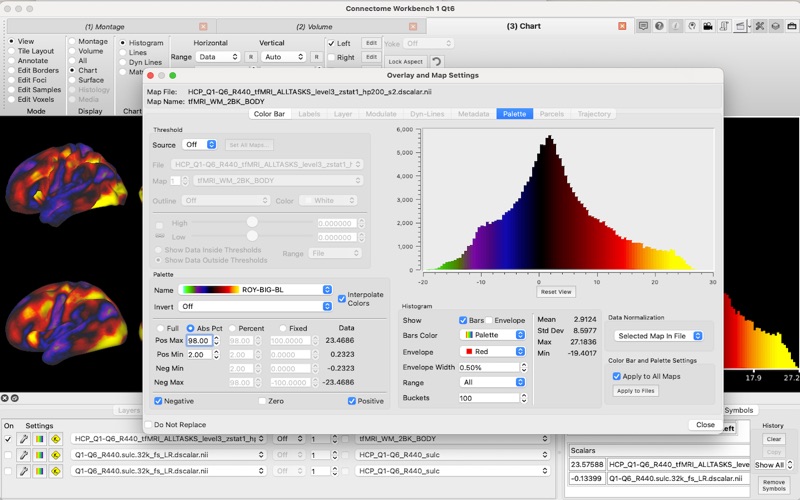Open the Threshold Source dropdown
Screen dimensions: 800x500
[x=199, y=145]
